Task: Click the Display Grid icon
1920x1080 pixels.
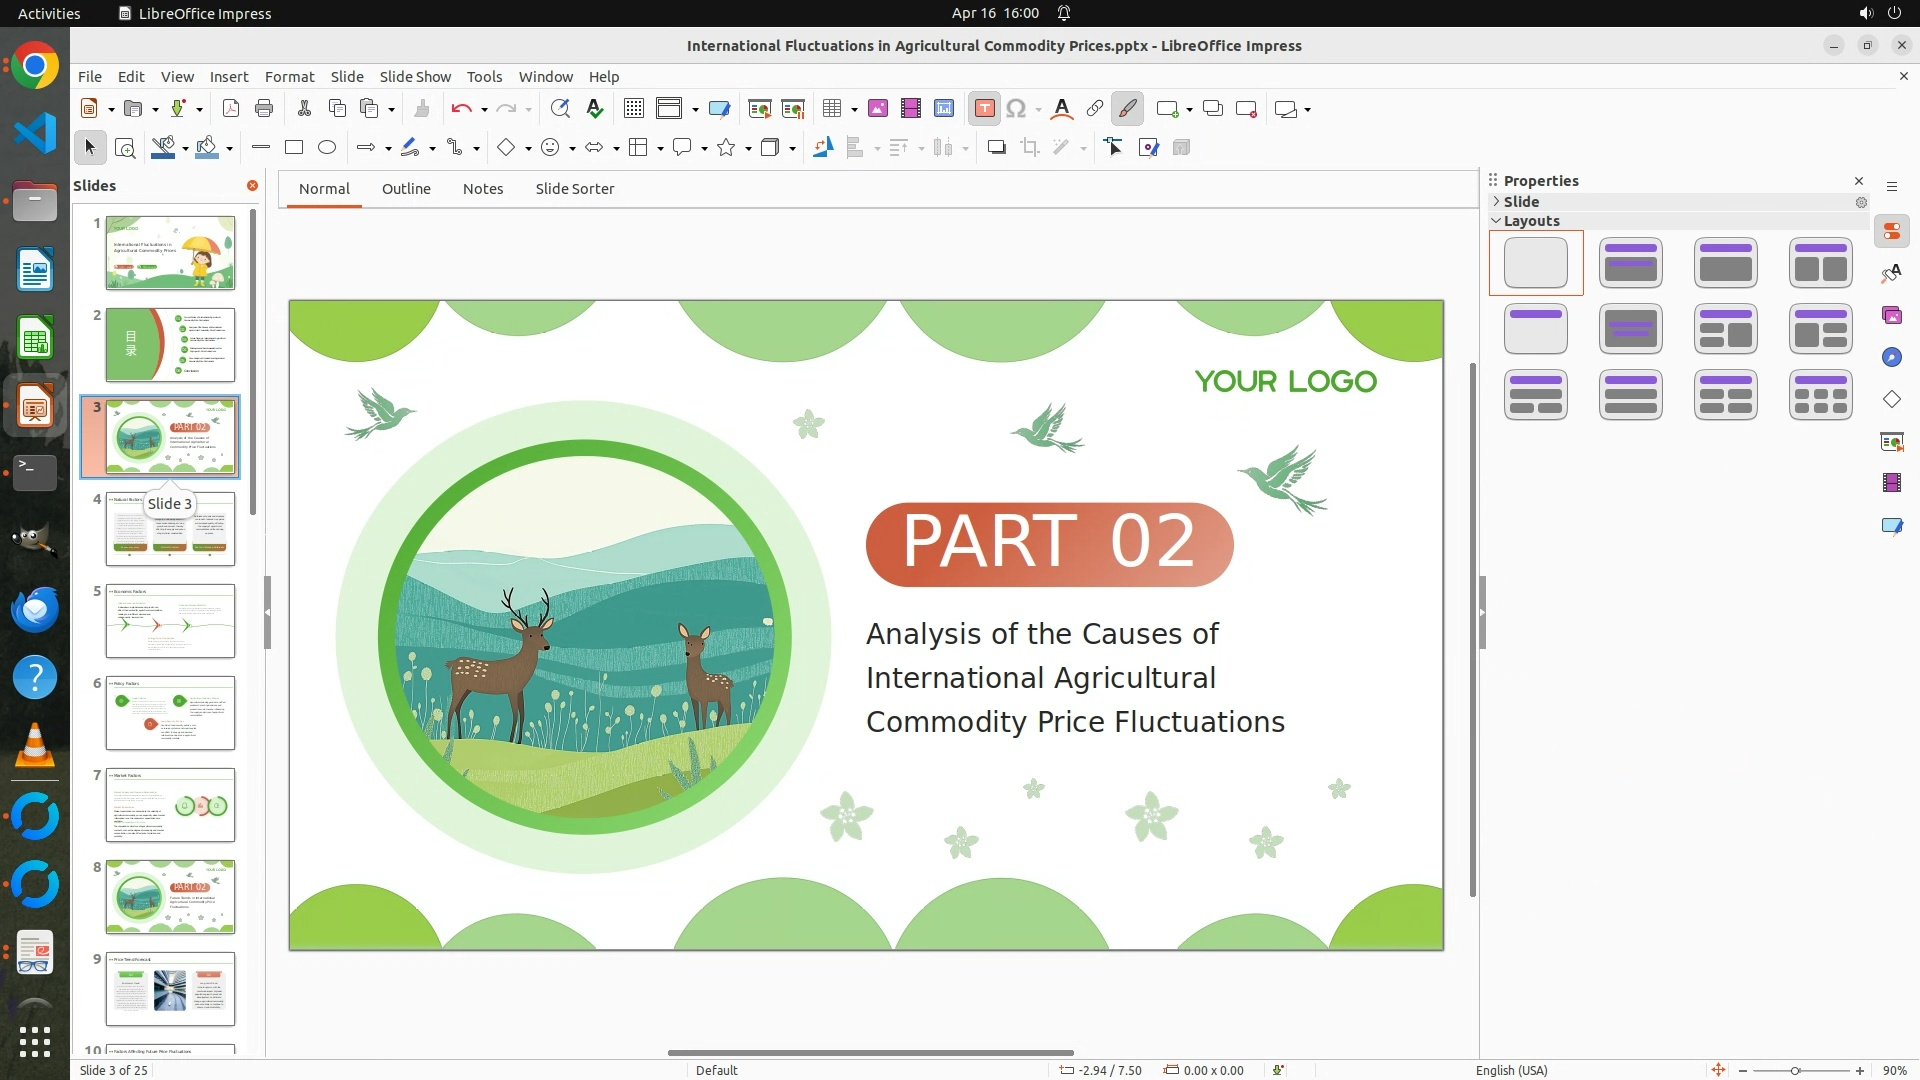Action: click(x=633, y=109)
